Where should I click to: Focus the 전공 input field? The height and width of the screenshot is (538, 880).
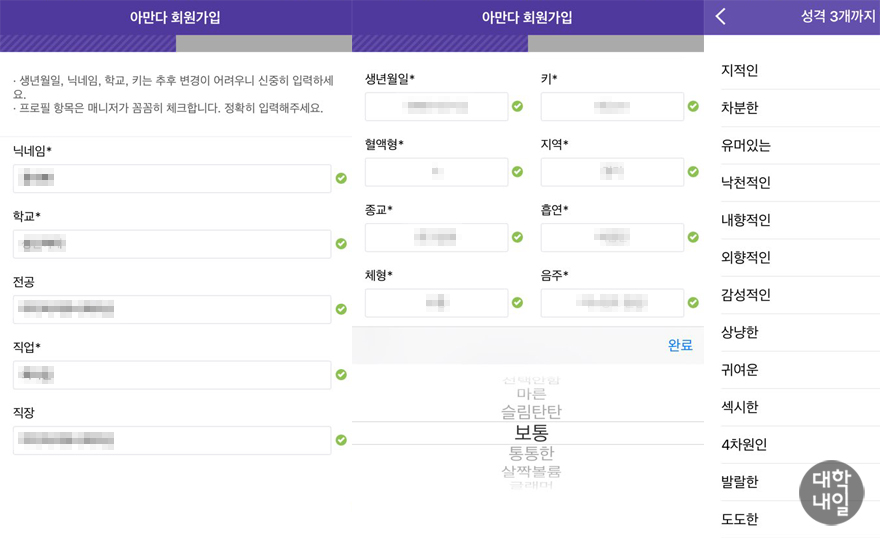click(x=172, y=309)
